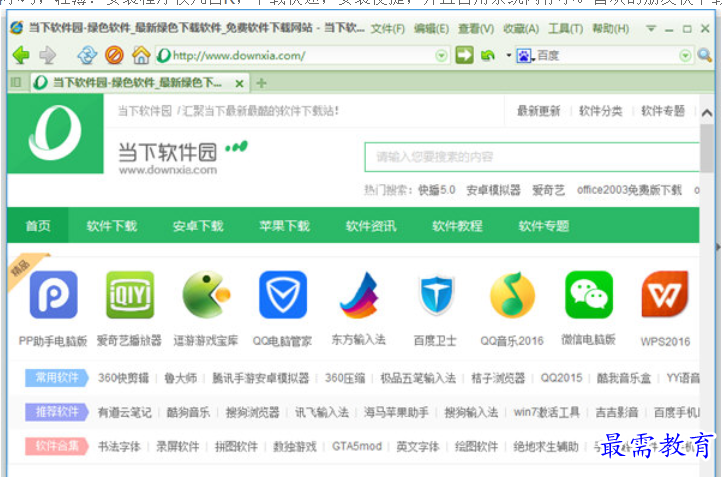Click the vertical page scrollbar thumb
The width and height of the screenshot is (722, 477).
[707, 148]
